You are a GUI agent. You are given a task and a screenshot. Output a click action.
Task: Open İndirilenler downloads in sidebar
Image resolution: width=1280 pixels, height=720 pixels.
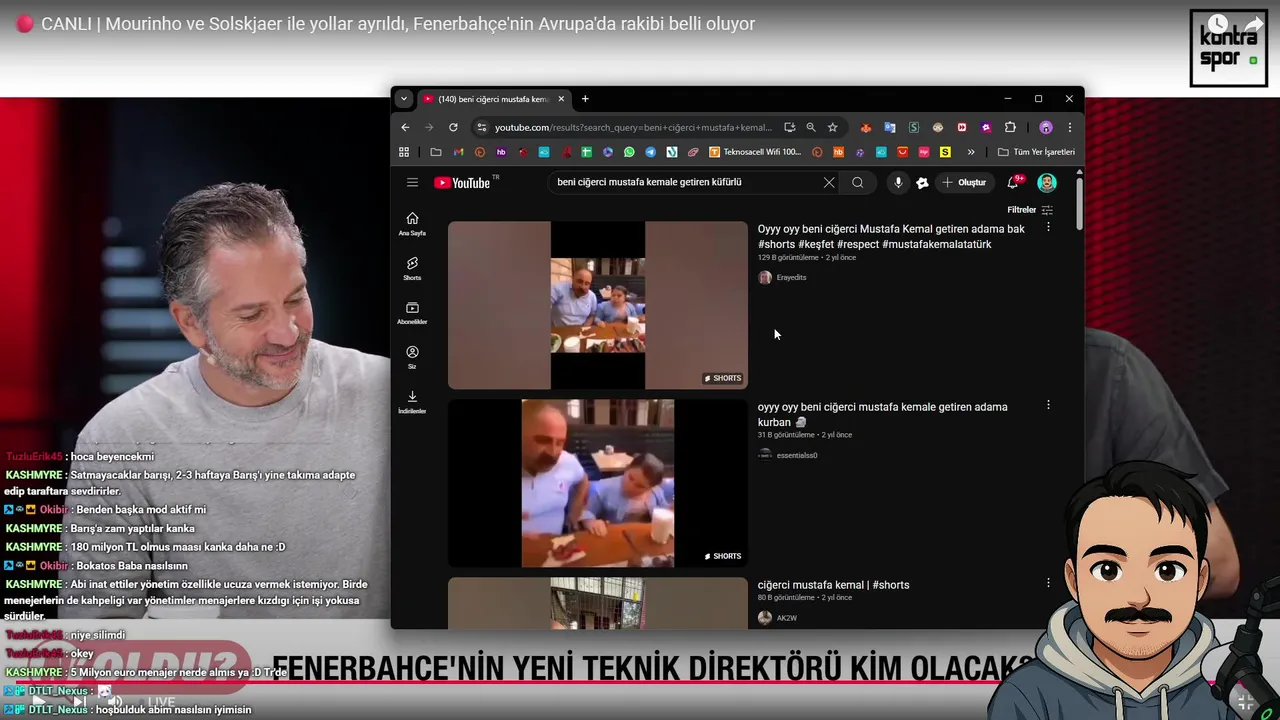pyautogui.click(x=412, y=402)
